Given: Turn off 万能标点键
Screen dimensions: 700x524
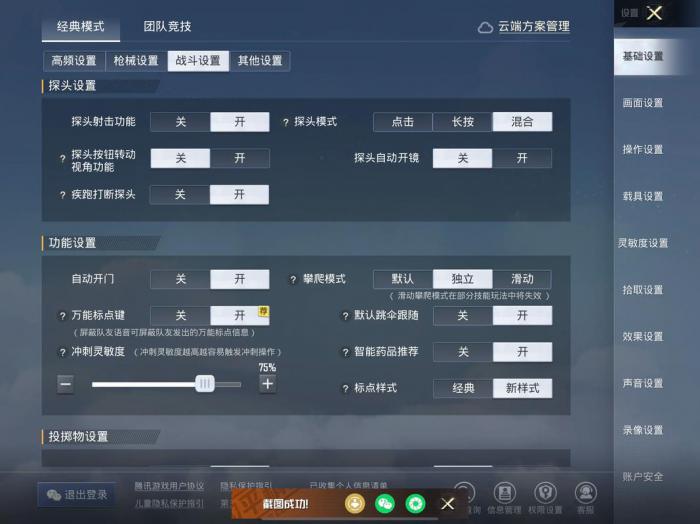Looking at the screenshot, I should click(x=180, y=316).
